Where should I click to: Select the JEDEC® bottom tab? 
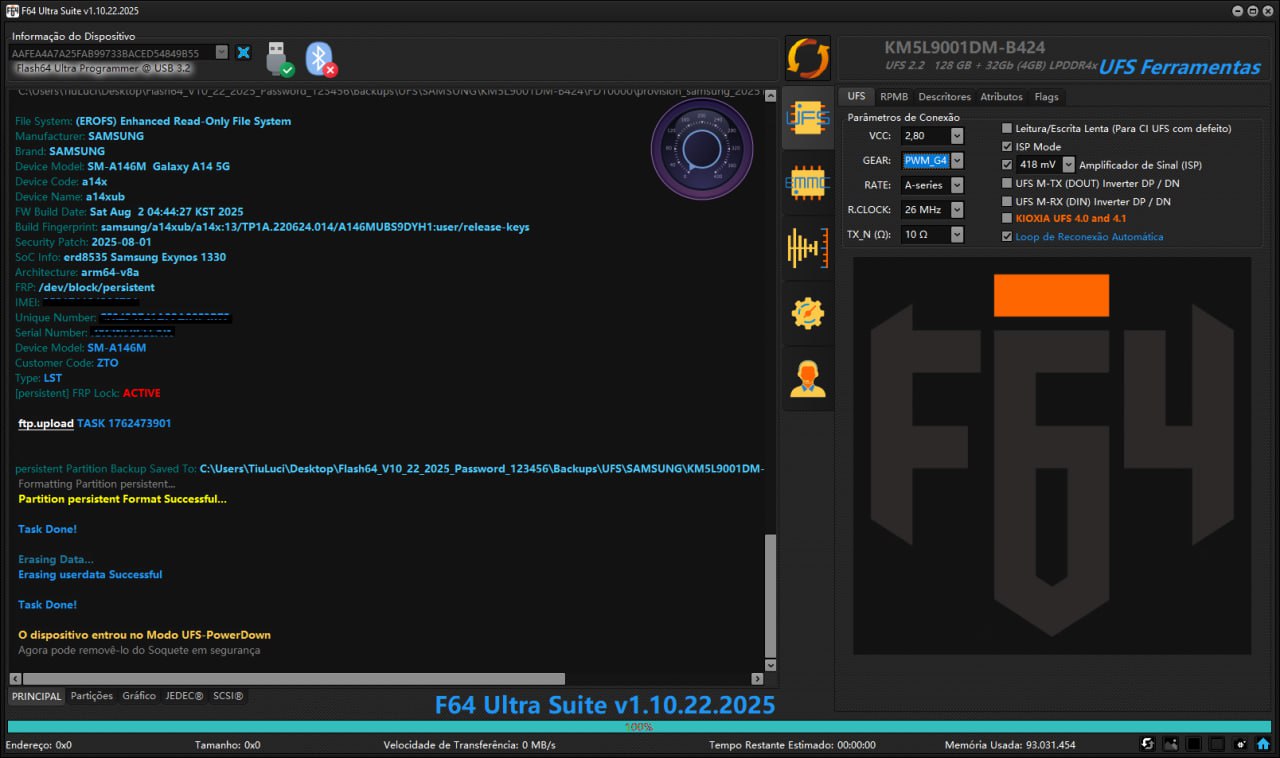184,696
